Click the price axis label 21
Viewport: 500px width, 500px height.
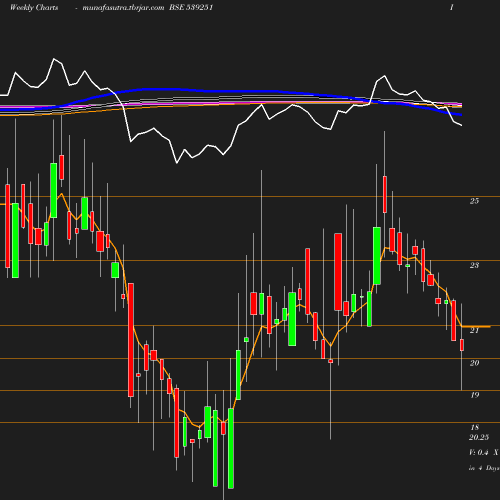474,330
